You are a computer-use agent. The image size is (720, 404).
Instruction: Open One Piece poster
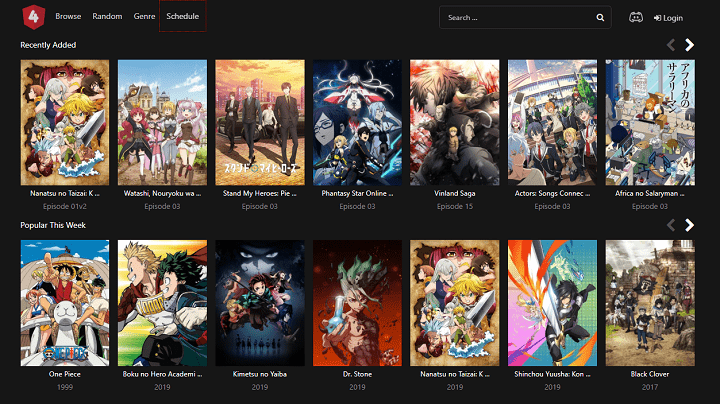(x=65, y=303)
